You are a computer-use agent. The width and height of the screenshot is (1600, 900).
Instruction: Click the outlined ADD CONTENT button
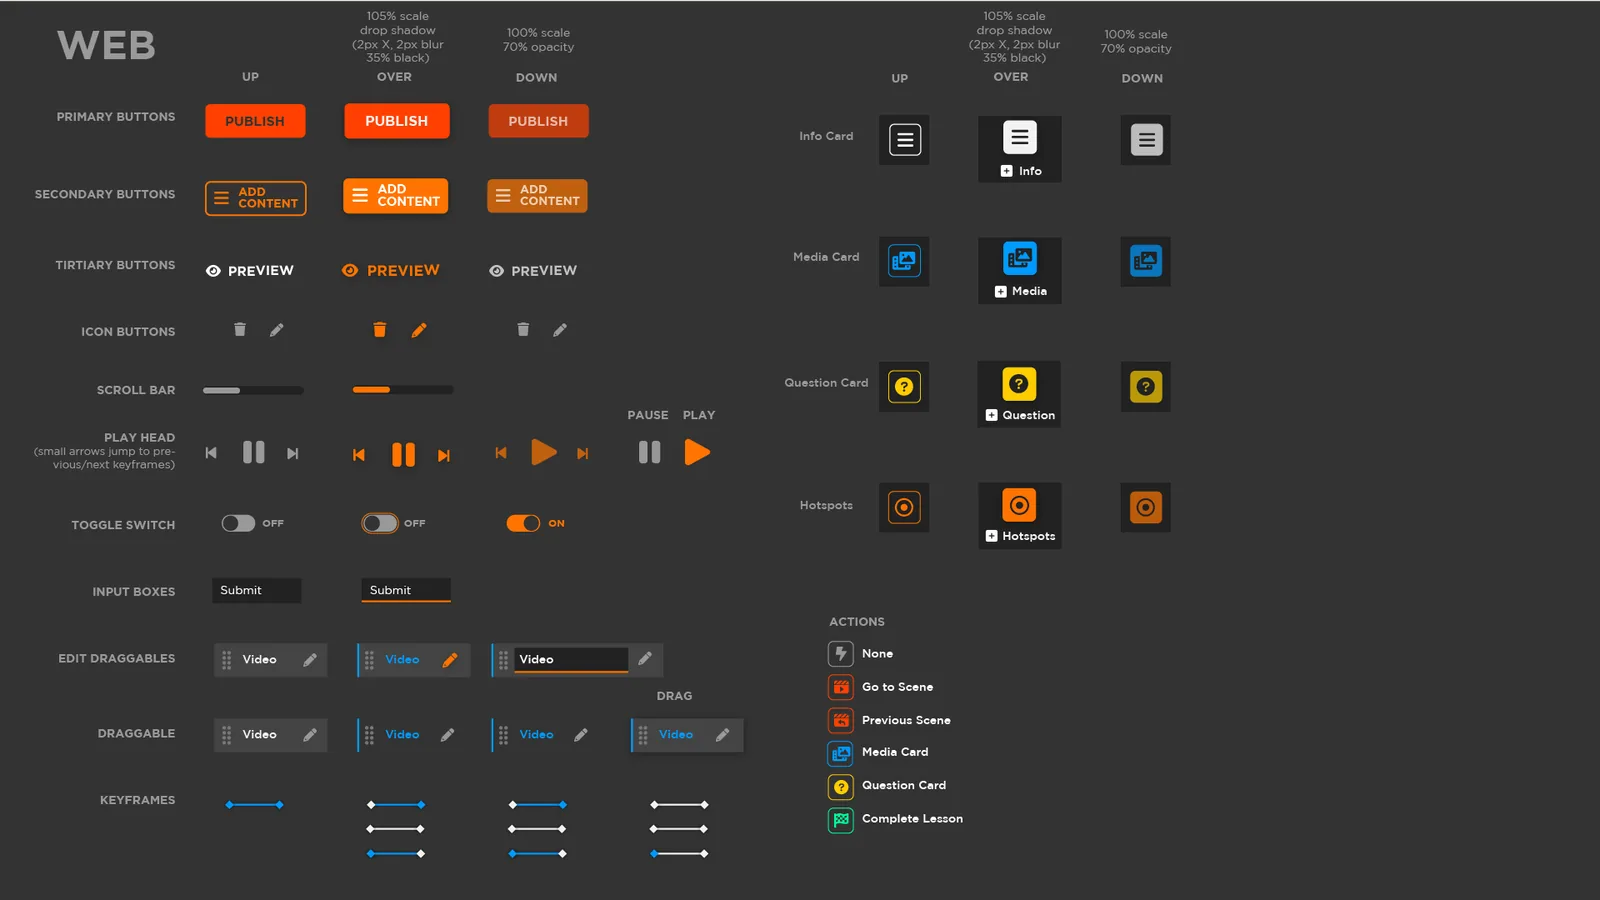pyautogui.click(x=256, y=198)
